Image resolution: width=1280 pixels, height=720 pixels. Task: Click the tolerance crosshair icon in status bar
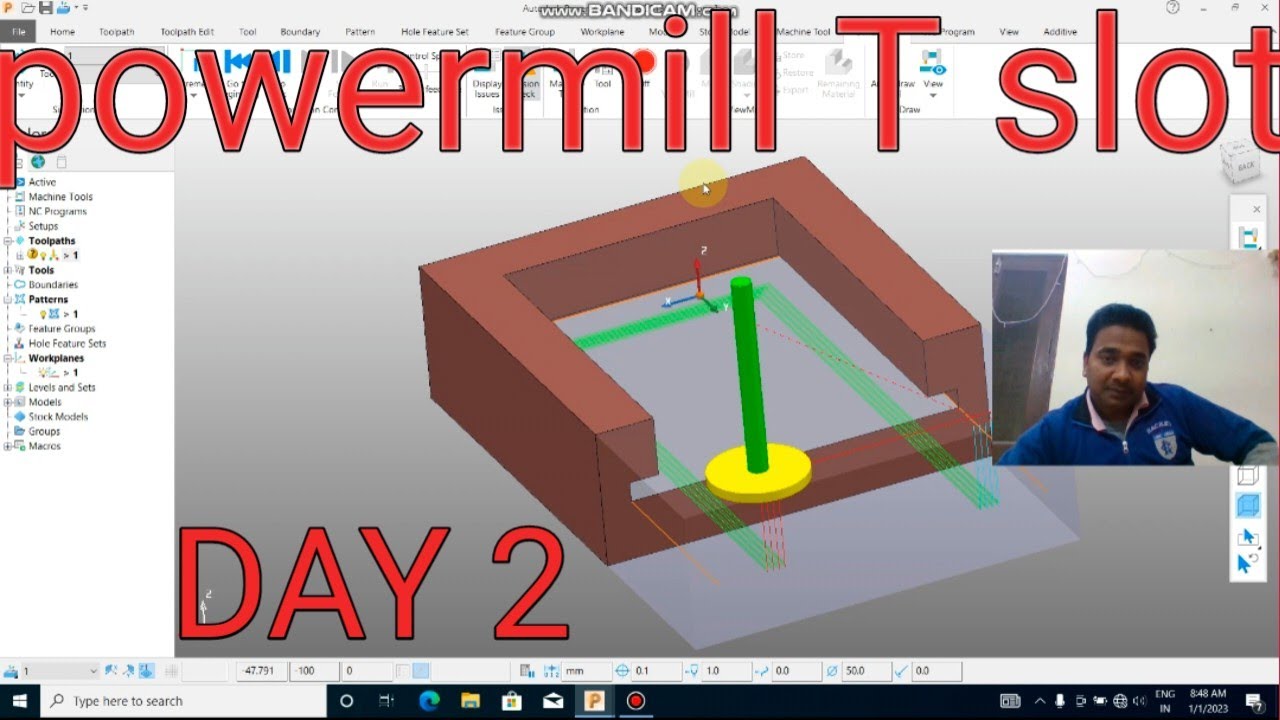tap(622, 671)
